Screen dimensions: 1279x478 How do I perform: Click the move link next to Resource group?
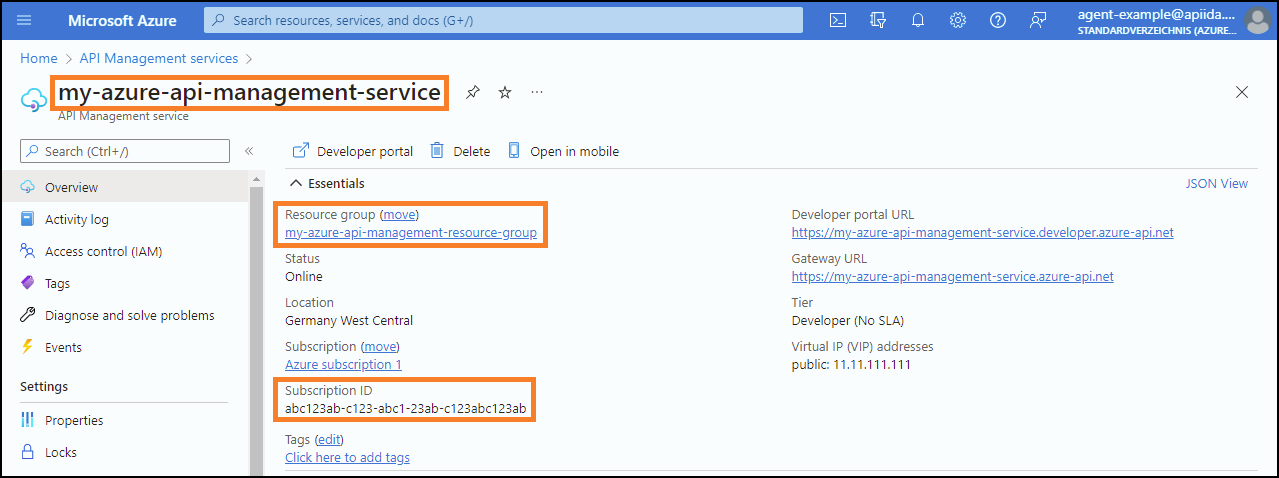(399, 215)
